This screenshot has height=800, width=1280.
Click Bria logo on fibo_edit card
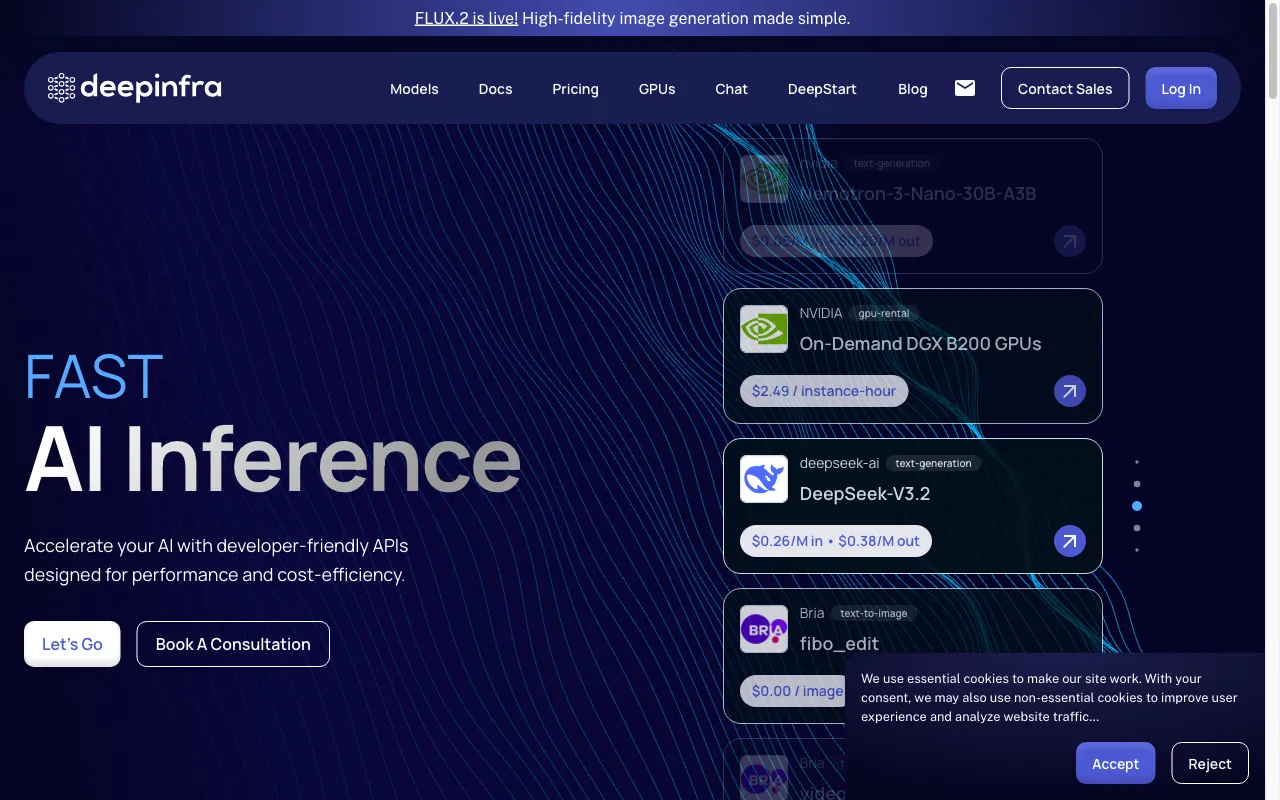[x=764, y=629]
